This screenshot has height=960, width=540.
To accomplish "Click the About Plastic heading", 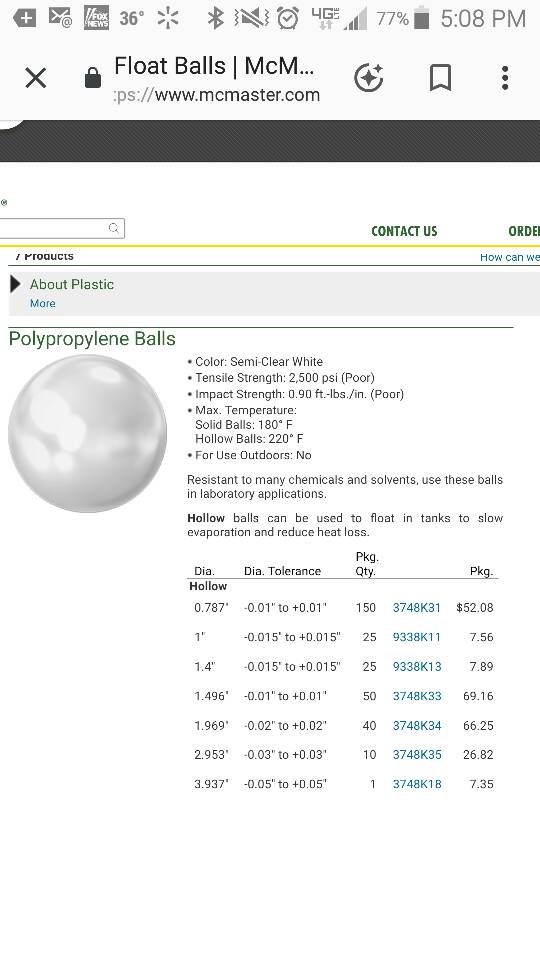I will (x=72, y=284).
